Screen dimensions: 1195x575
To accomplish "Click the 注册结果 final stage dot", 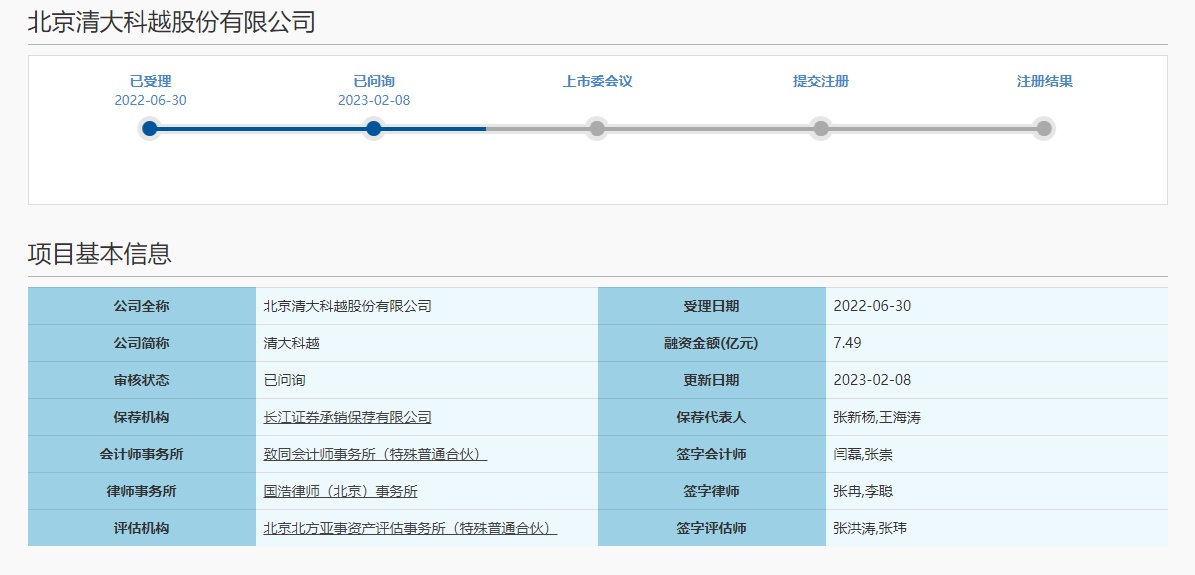I will pos(1044,128).
